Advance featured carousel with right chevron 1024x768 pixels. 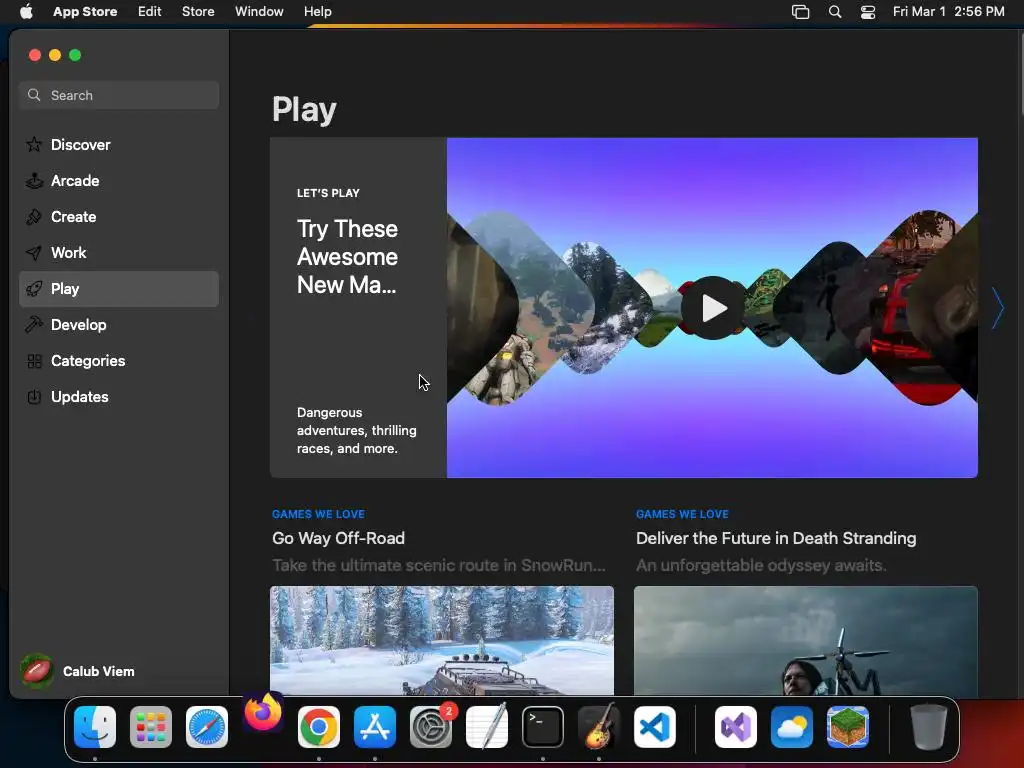coord(997,308)
